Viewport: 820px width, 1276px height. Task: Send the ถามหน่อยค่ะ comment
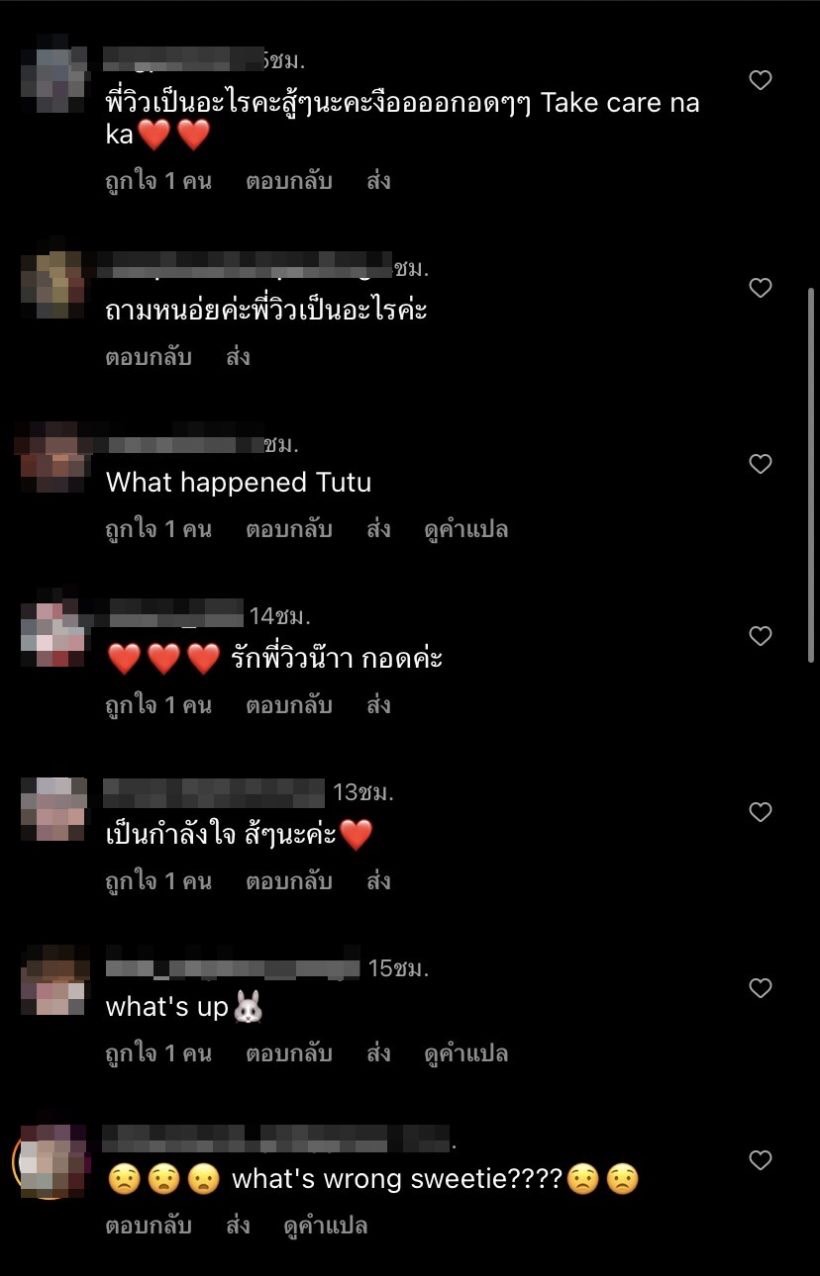(238, 357)
